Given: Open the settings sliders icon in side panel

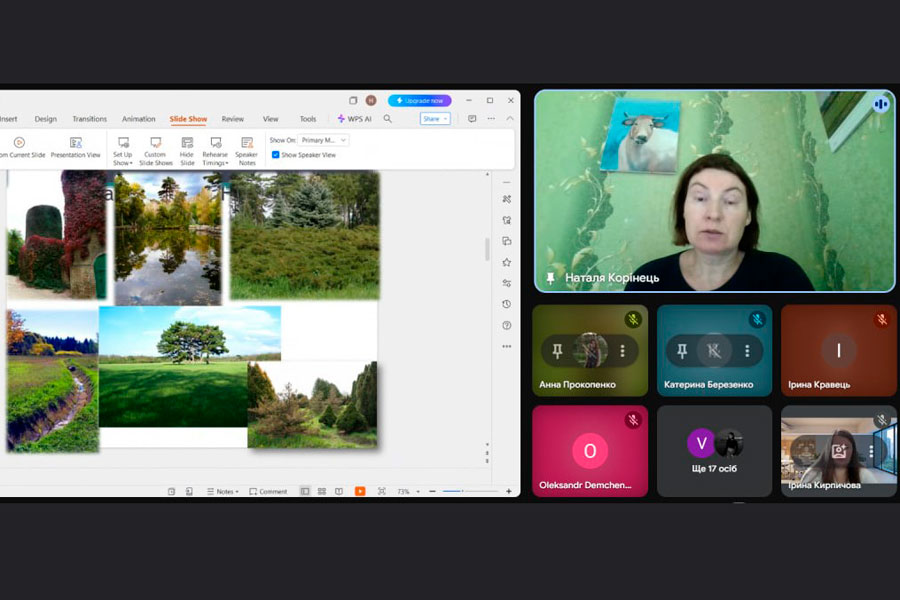Looking at the screenshot, I should tap(506, 283).
